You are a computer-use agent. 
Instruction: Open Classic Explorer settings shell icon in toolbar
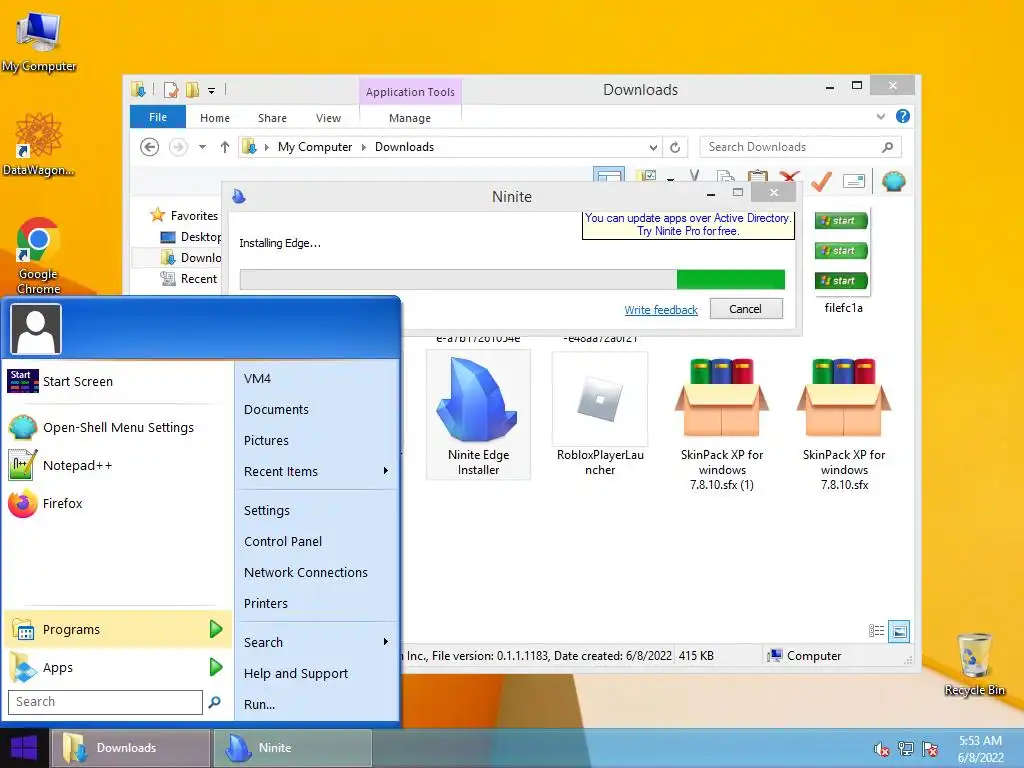(x=893, y=181)
